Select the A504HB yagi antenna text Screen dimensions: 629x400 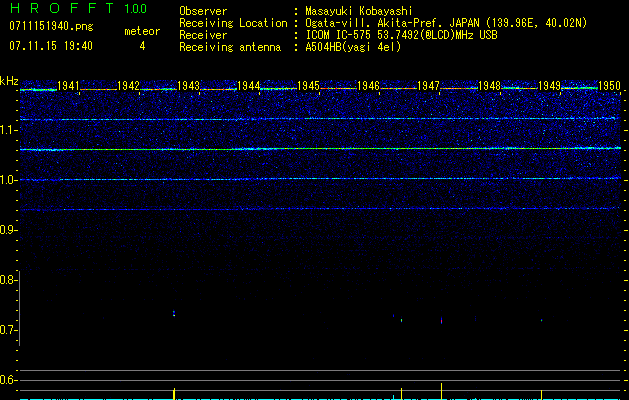(353, 47)
